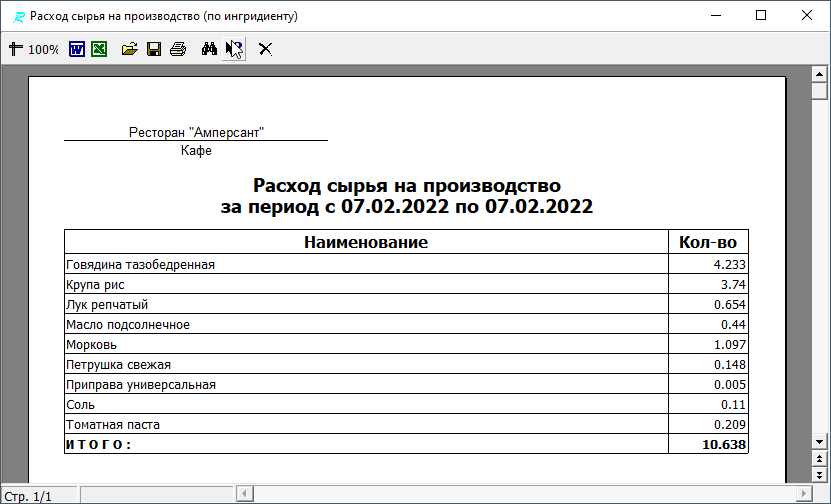The width and height of the screenshot is (831, 504).
Task: Maximize the report window
Action: 761,16
